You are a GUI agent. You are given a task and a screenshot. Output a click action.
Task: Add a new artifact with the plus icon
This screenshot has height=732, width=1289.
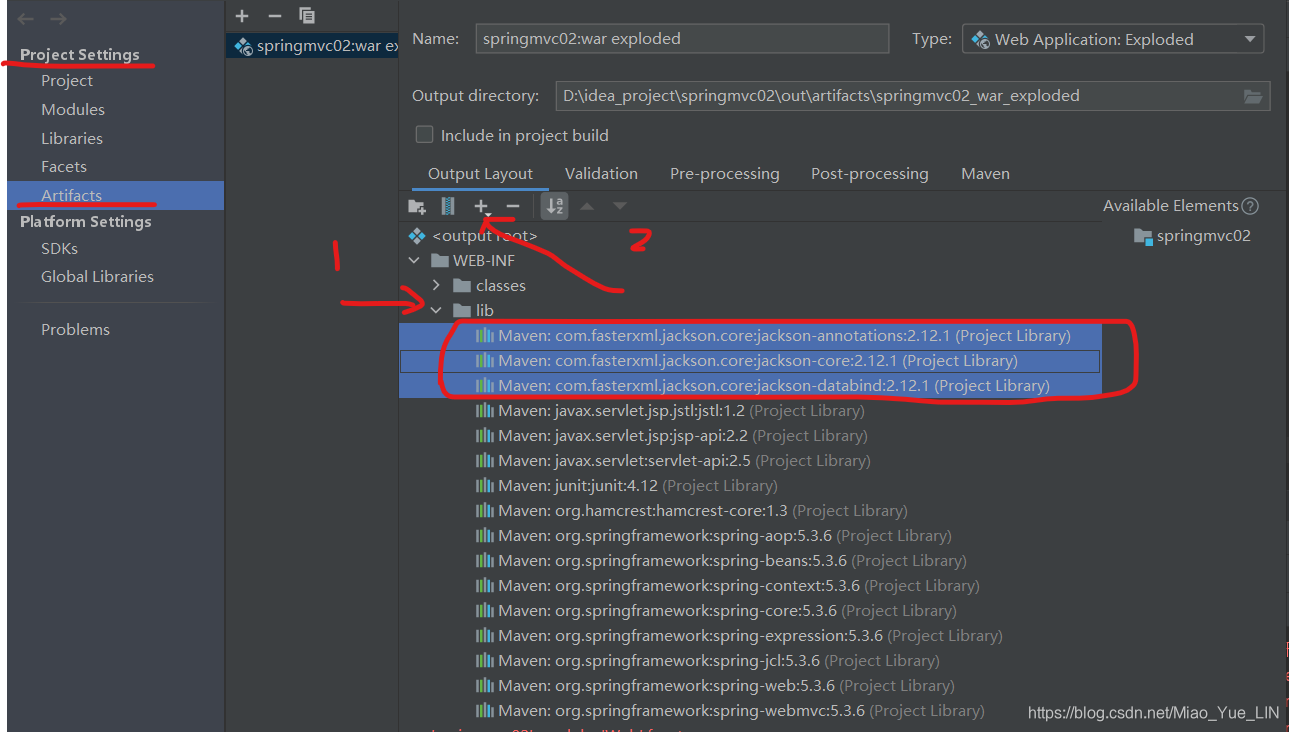pos(241,15)
